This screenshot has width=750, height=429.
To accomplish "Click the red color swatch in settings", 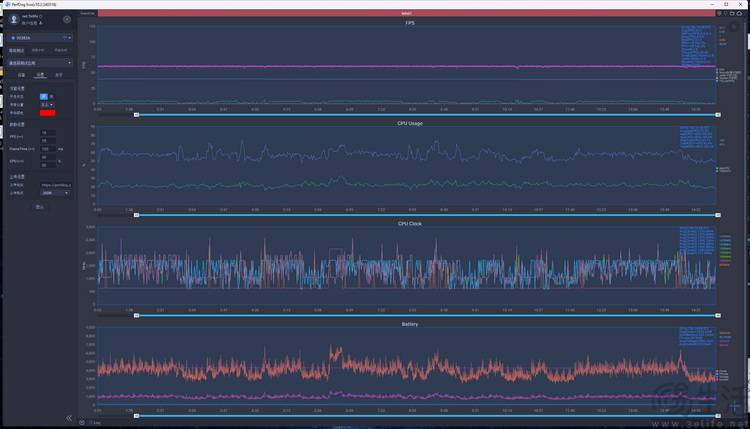I will [x=47, y=113].
